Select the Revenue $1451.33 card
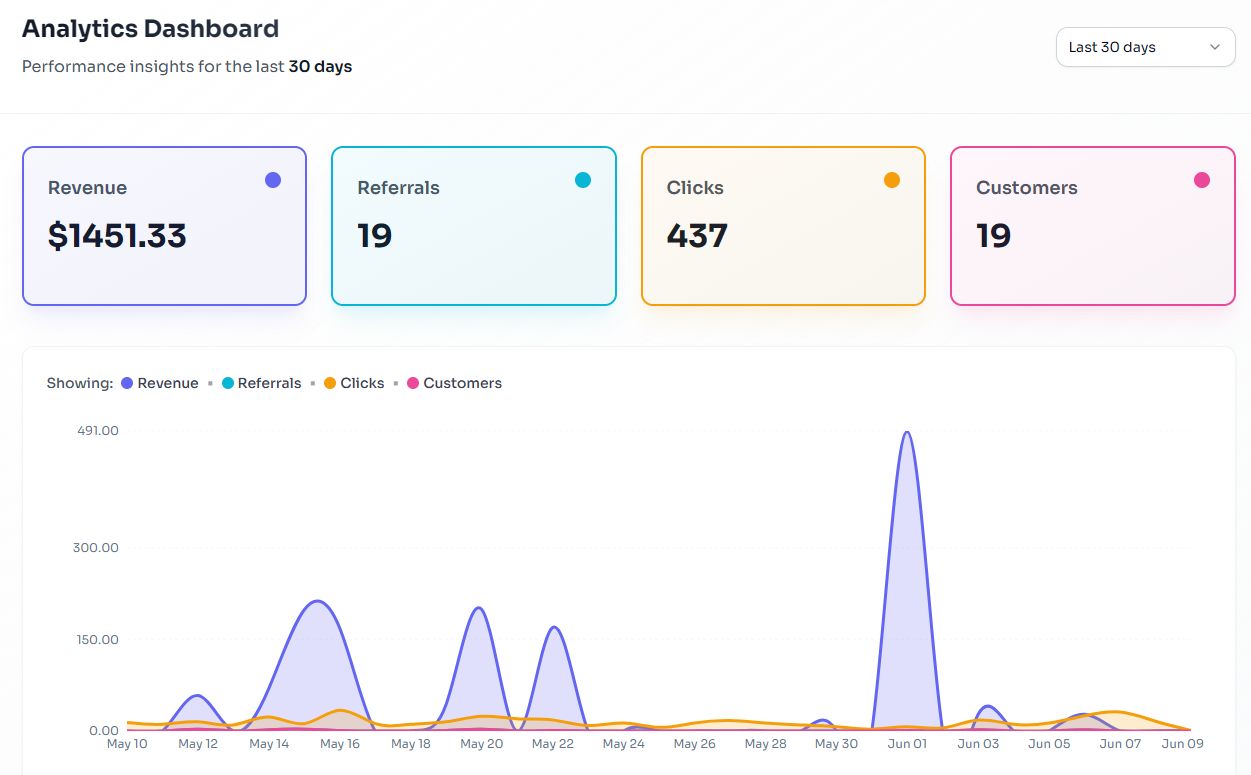The image size is (1251, 775). [x=164, y=226]
